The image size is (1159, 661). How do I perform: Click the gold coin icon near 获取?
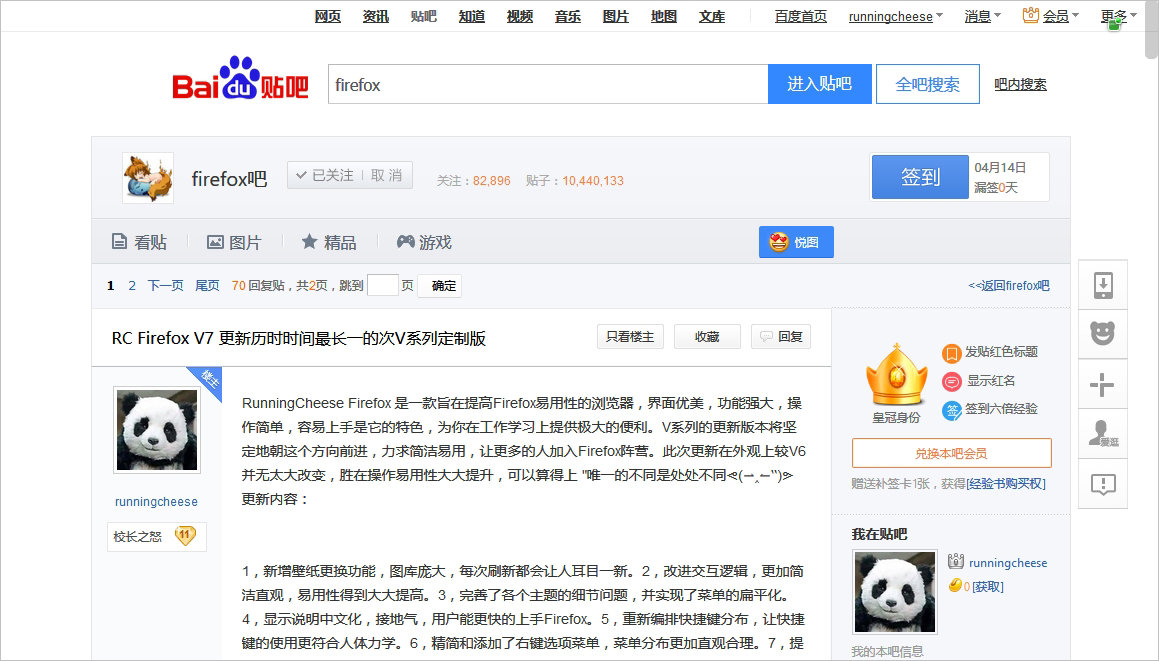coord(955,586)
